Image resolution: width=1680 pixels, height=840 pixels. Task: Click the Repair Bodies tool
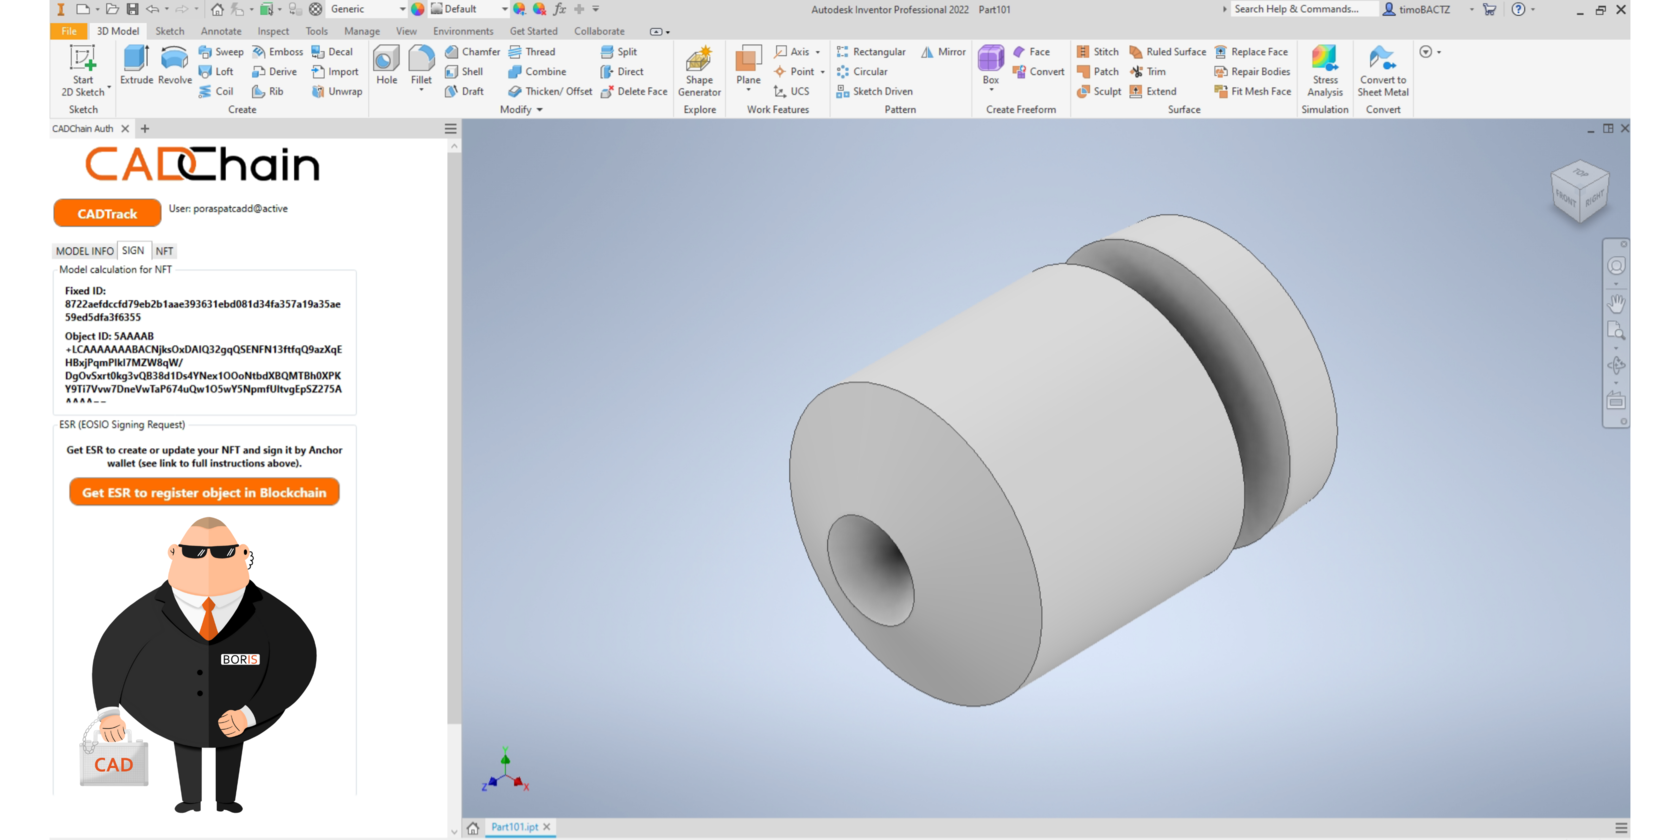pos(1252,72)
